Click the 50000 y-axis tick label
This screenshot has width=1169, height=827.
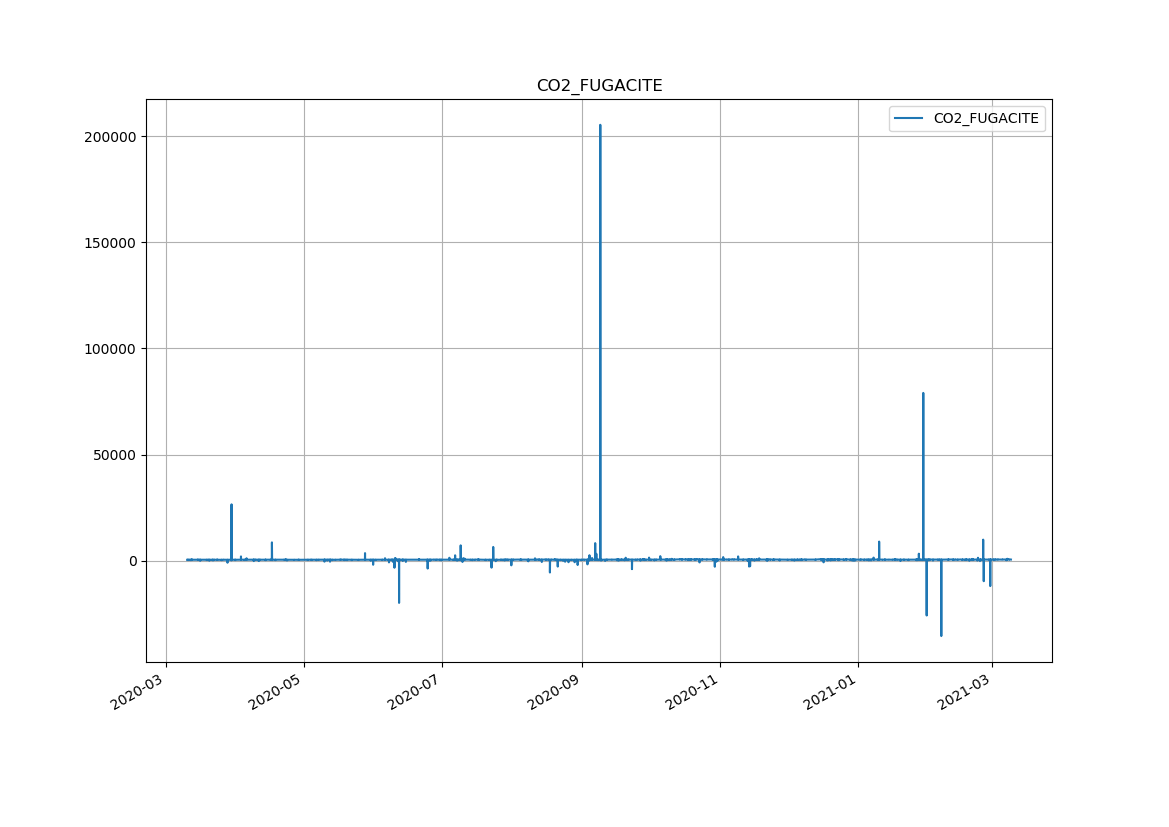coord(113,455)
